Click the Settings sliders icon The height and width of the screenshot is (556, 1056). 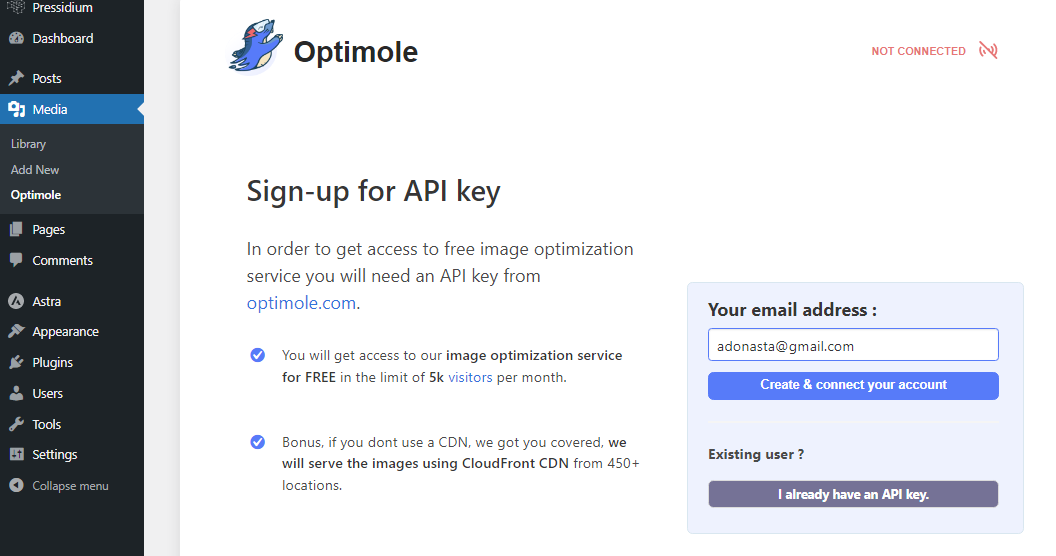[16, 454]
